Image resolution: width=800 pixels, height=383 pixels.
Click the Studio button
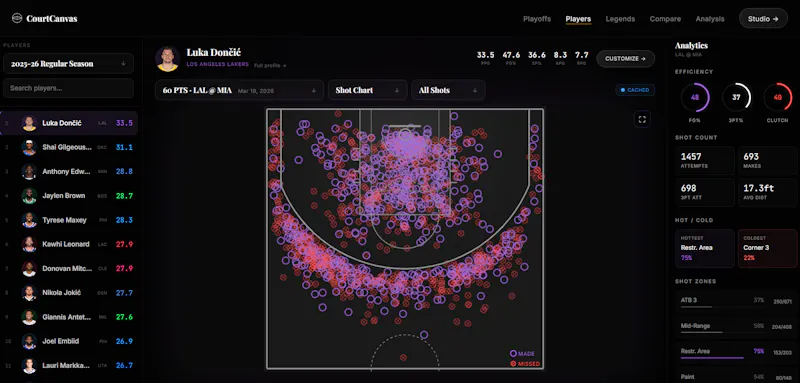[x=763, y=18]
